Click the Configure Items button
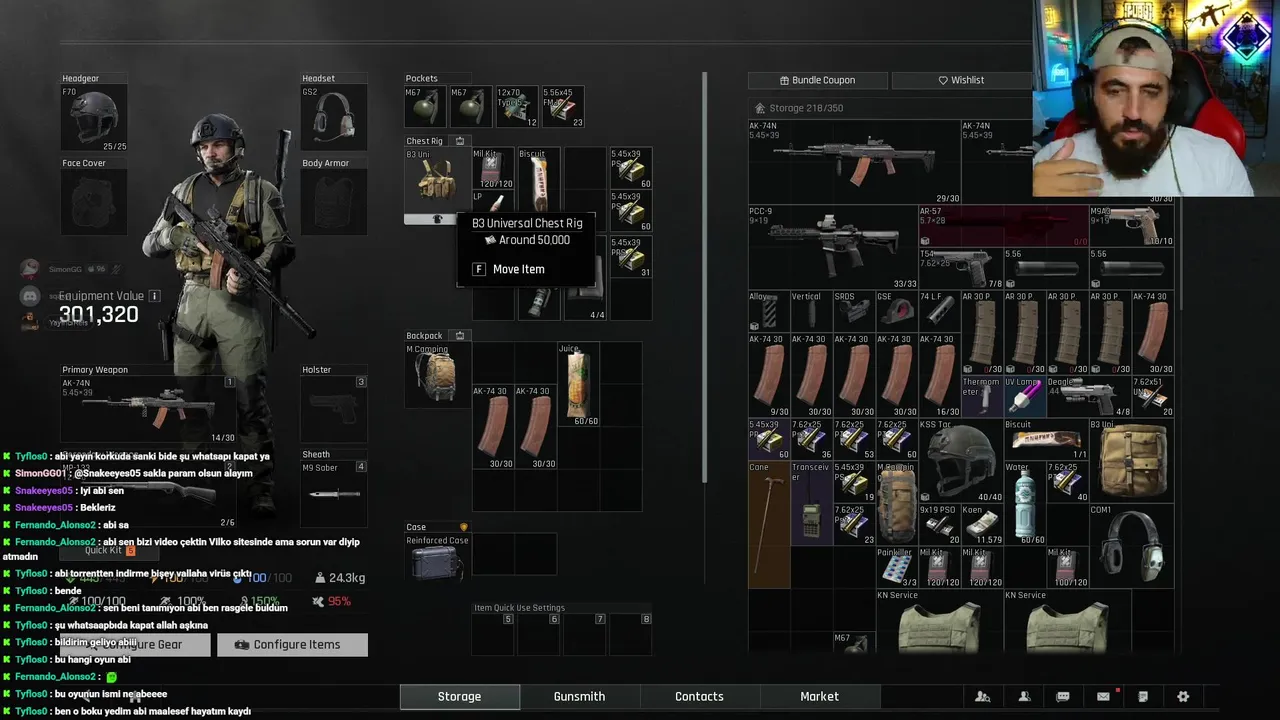This screenshot has height=720, width=1280. click(x=292, y=645)
